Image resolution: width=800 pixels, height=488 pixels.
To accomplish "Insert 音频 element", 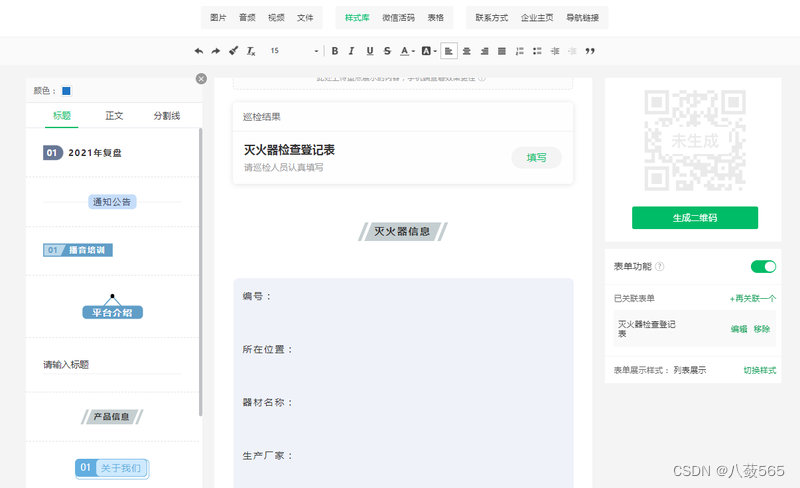I will pos(247,18).
